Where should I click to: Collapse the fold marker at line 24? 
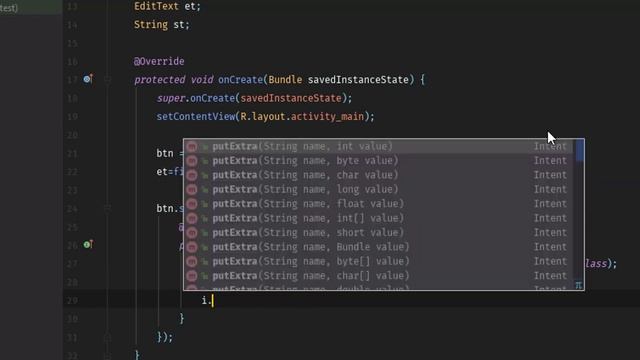(107, 209)
